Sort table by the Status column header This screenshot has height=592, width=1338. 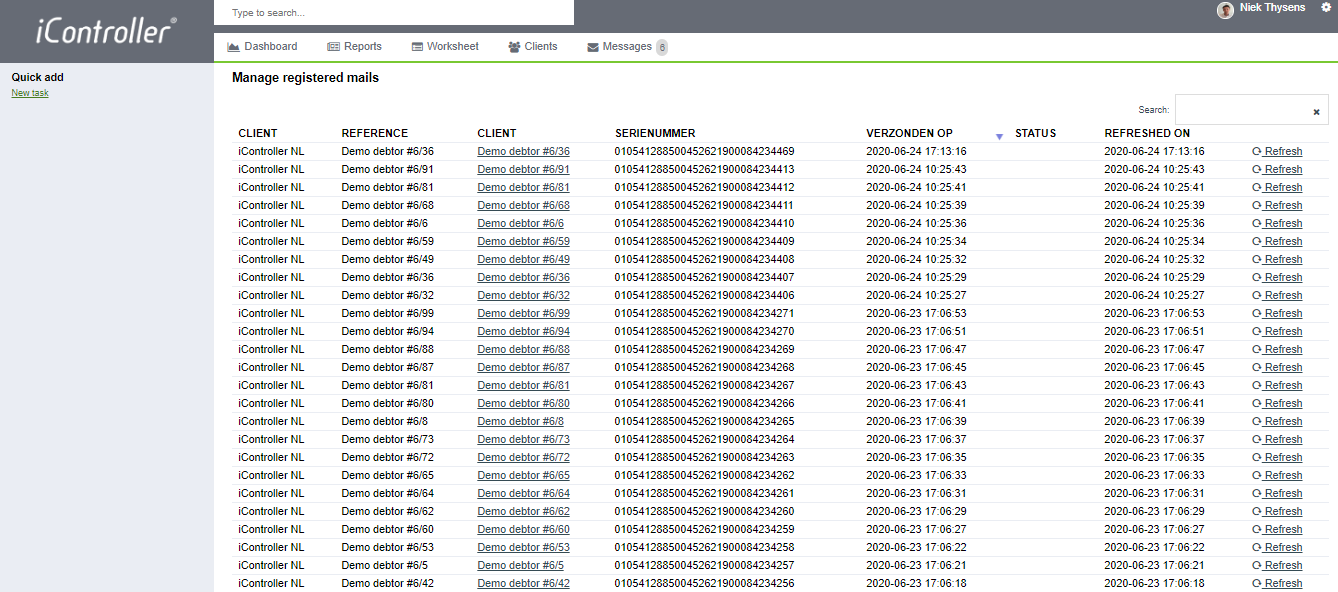click(1035, 133)
